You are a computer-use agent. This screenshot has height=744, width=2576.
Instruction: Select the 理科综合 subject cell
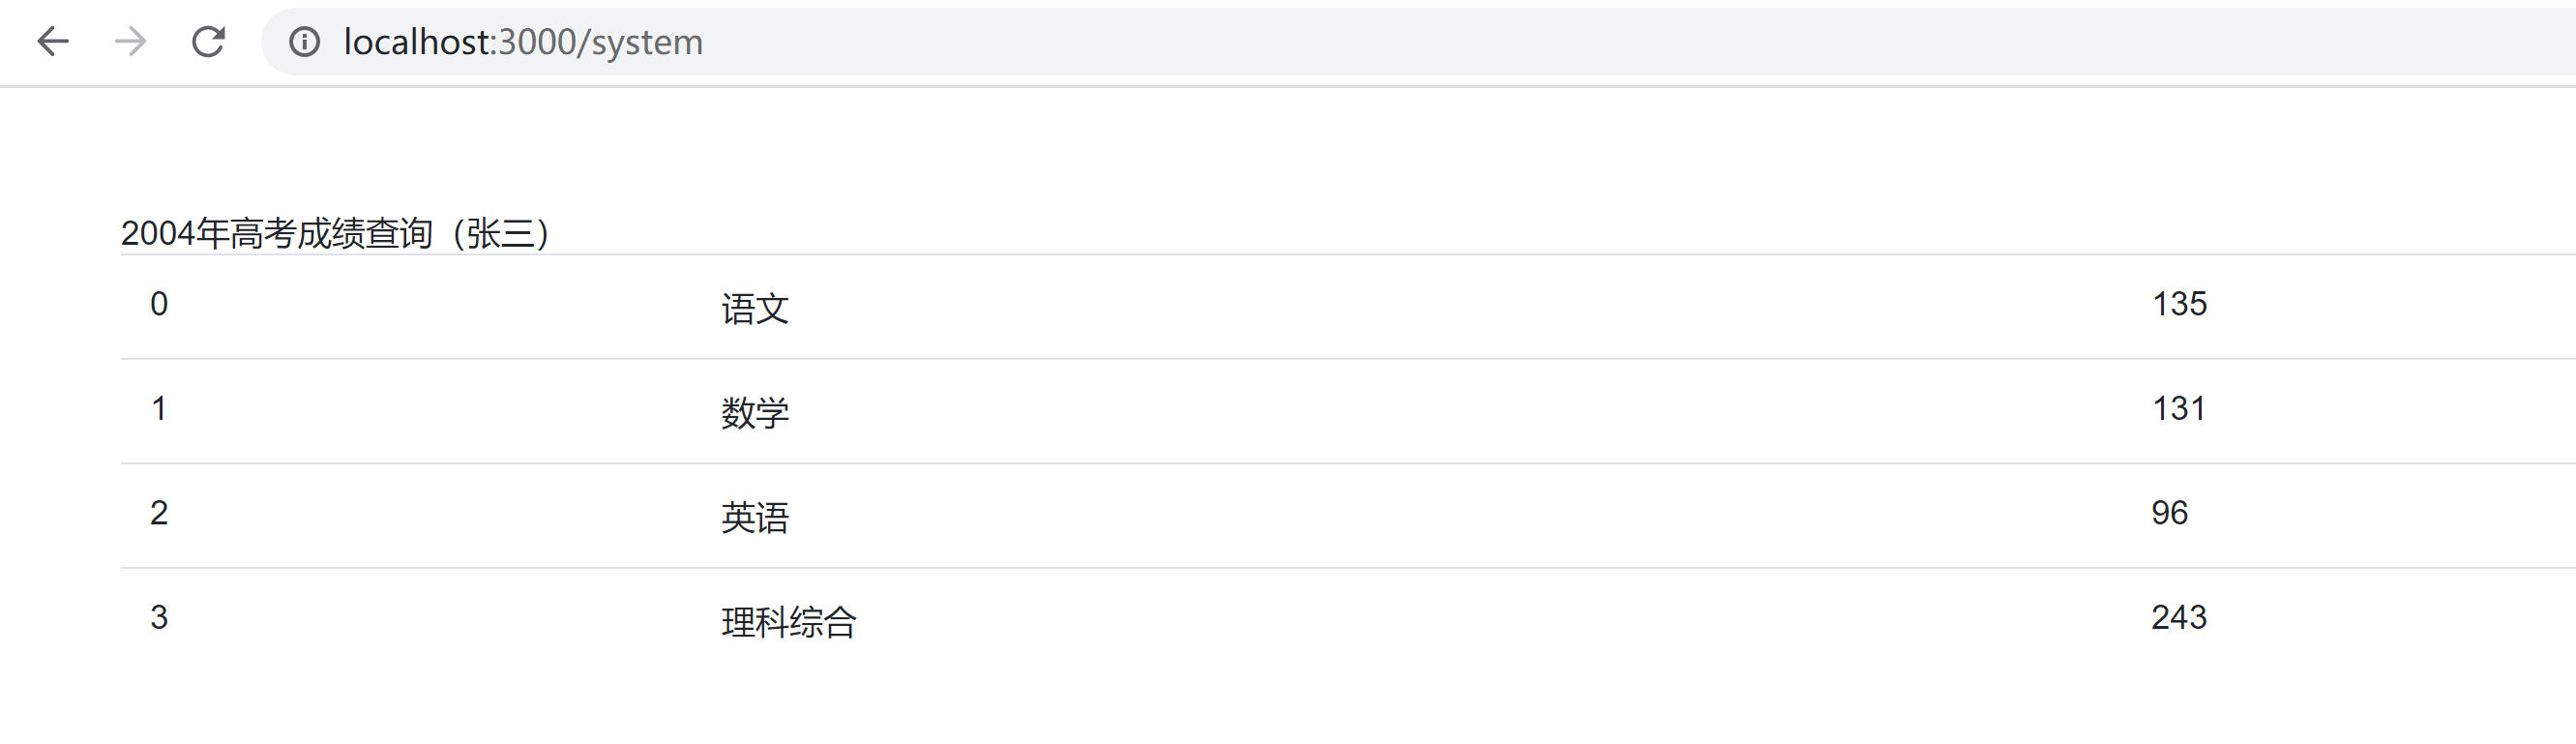coord(789,622)
